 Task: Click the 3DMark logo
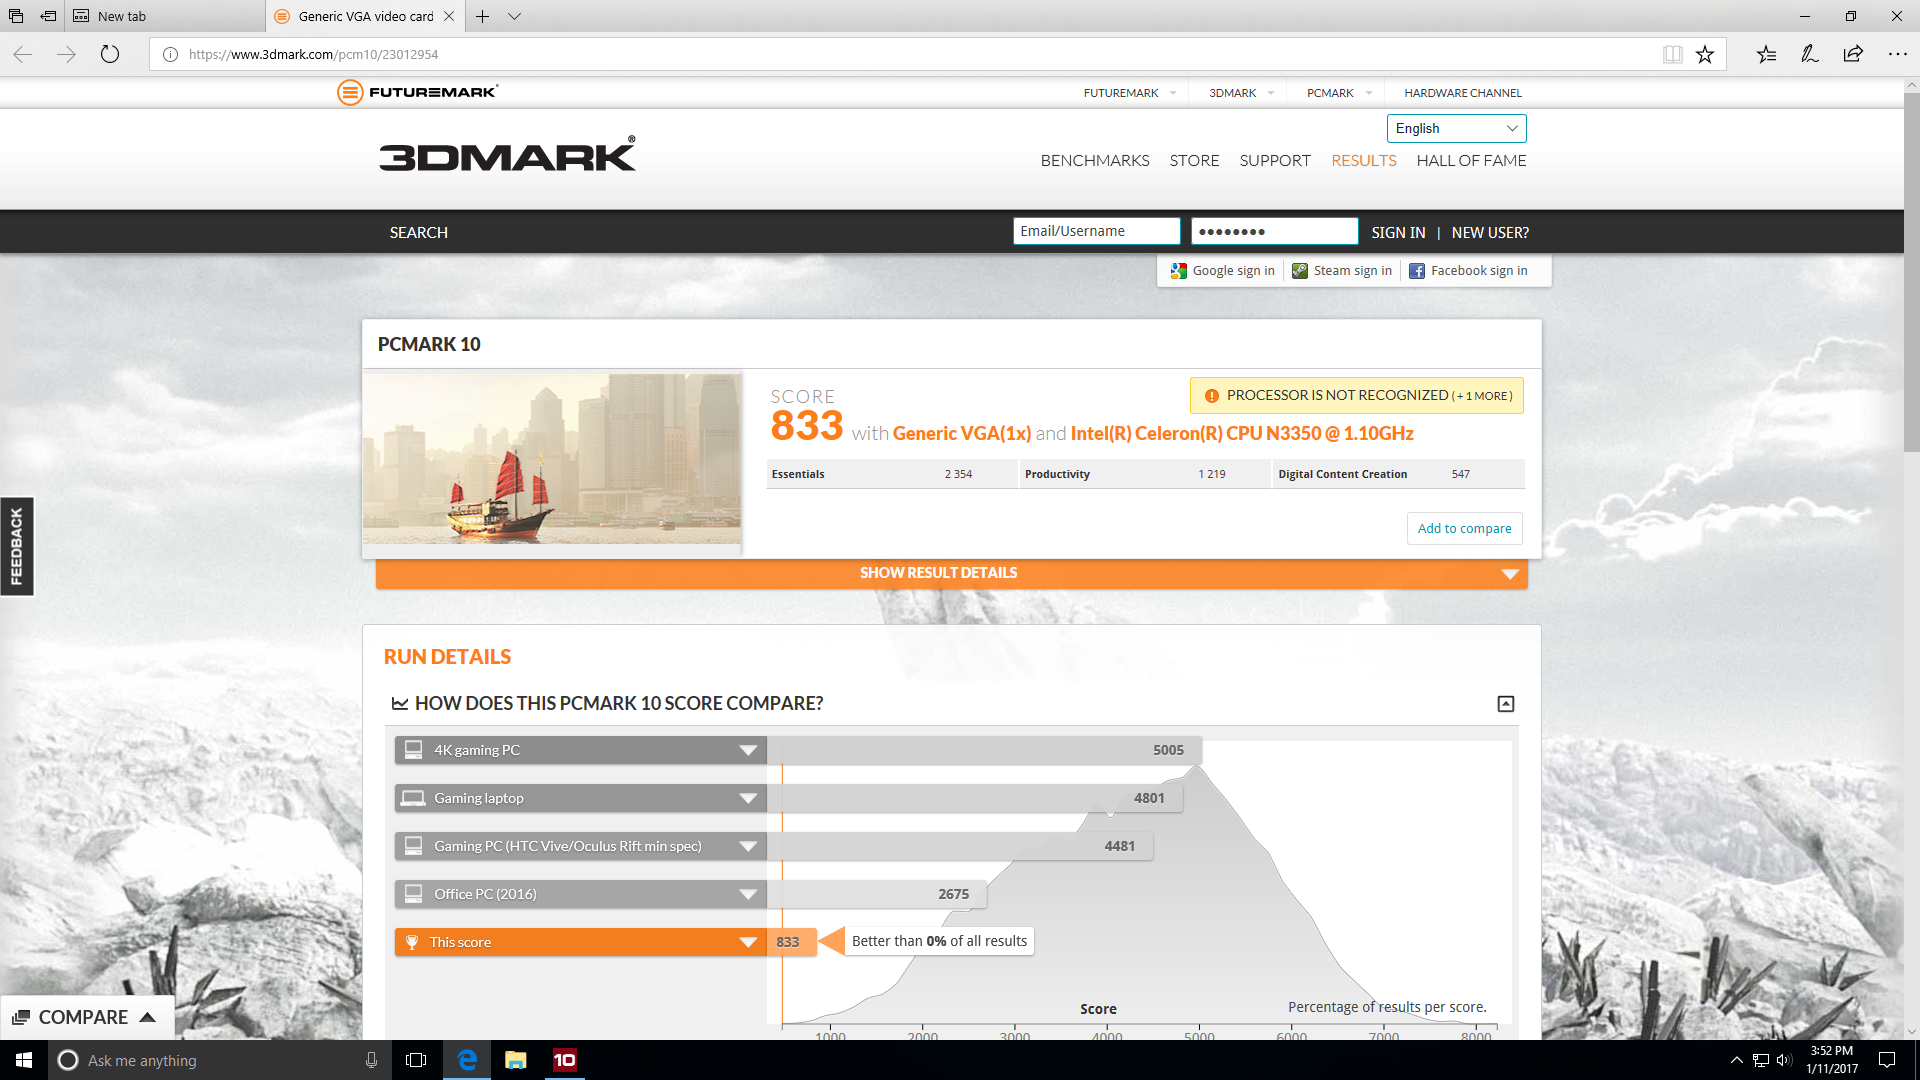[507, 155]
